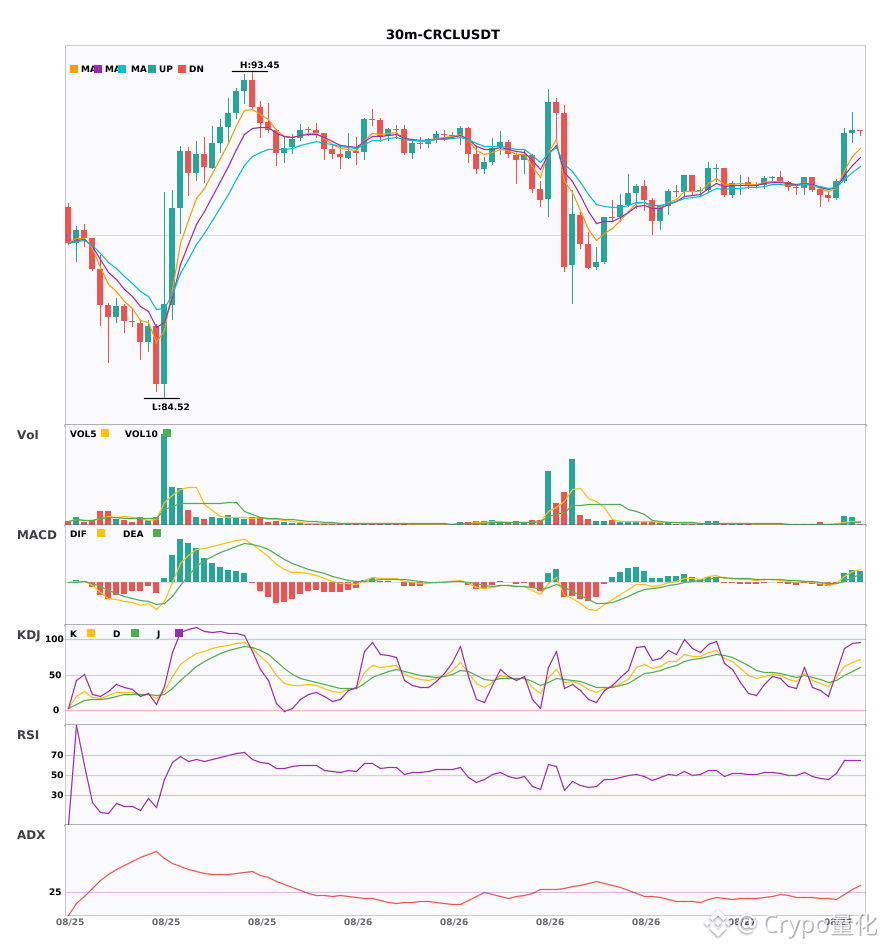Select the green D line swatch

coord(135,633)
